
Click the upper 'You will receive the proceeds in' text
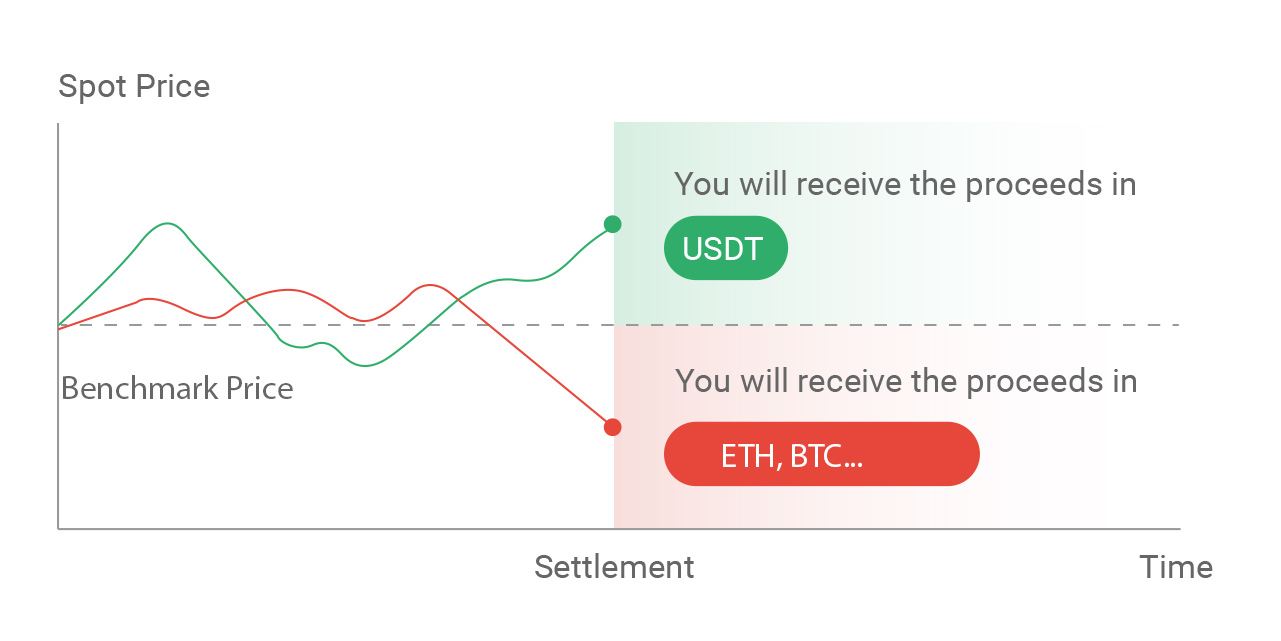[905, 185]
